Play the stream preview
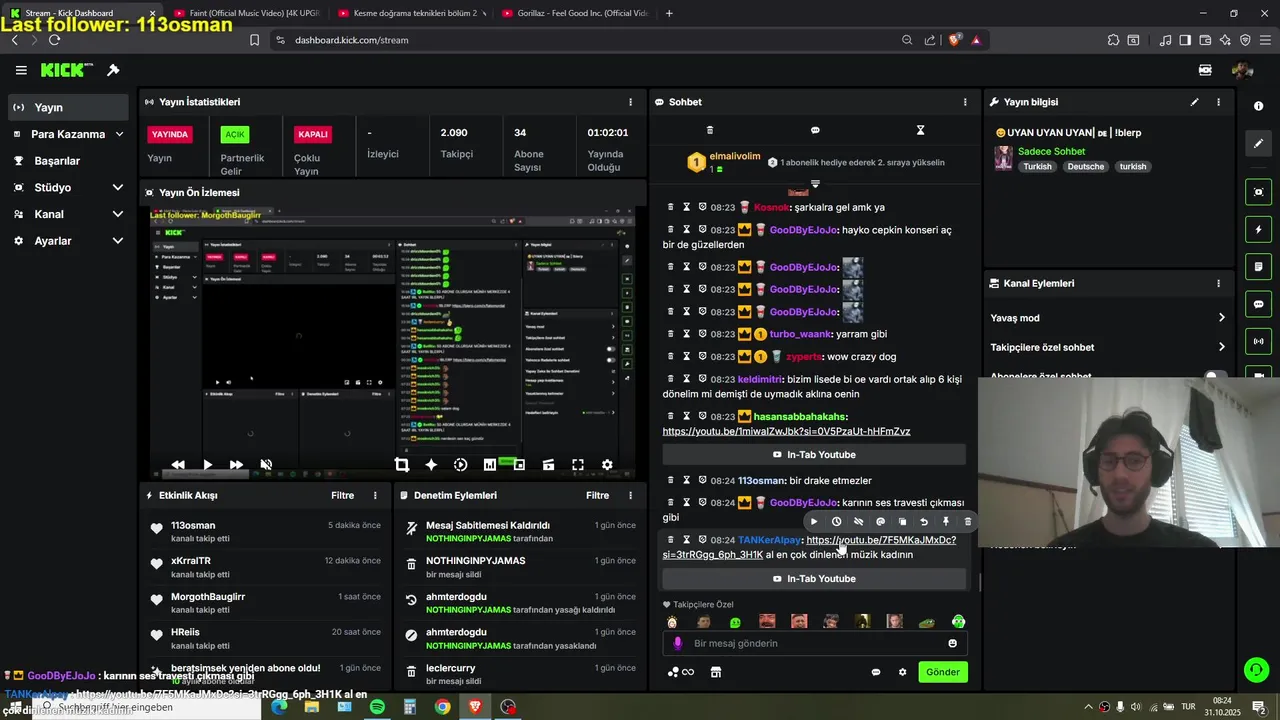This screenshot has height=720, width=1280. click(x=207, y=465)
